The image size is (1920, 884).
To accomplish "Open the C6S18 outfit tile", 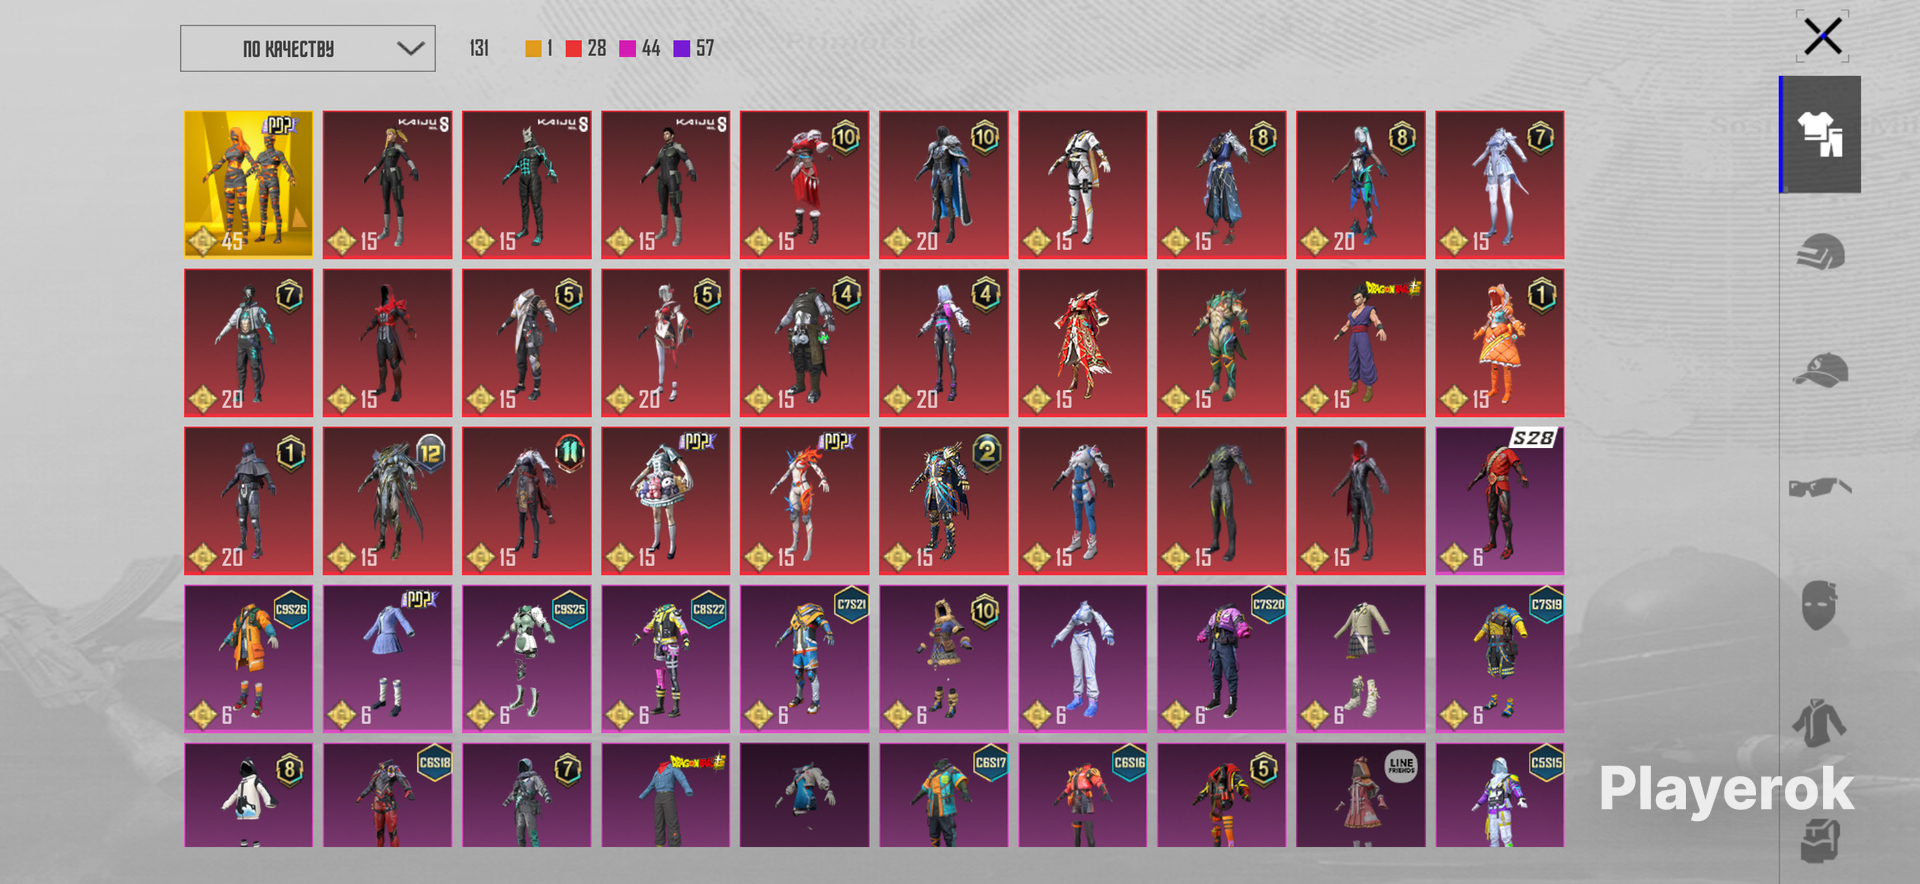I will coord(388,795).
